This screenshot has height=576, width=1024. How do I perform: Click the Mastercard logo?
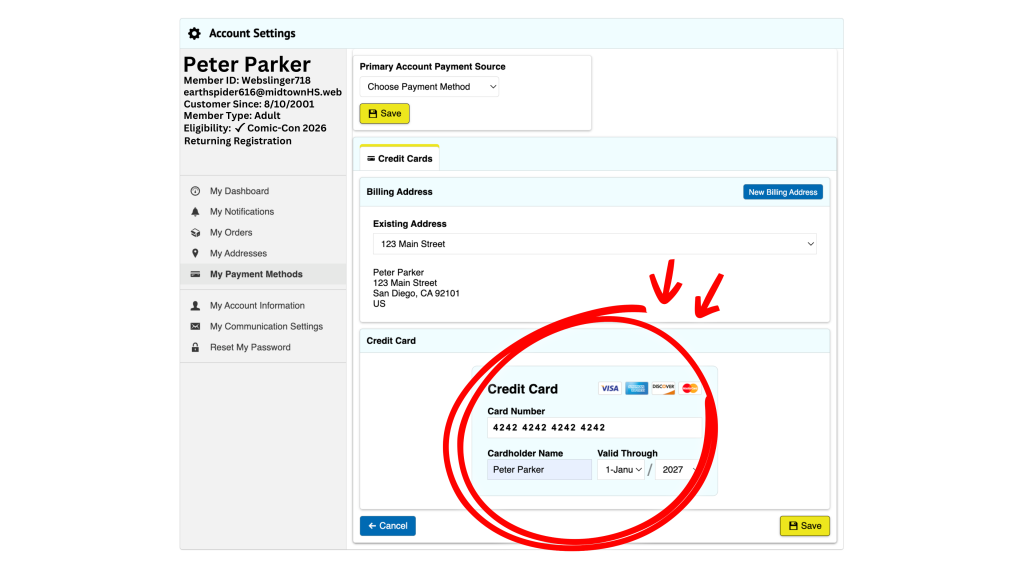pos(690,388)
